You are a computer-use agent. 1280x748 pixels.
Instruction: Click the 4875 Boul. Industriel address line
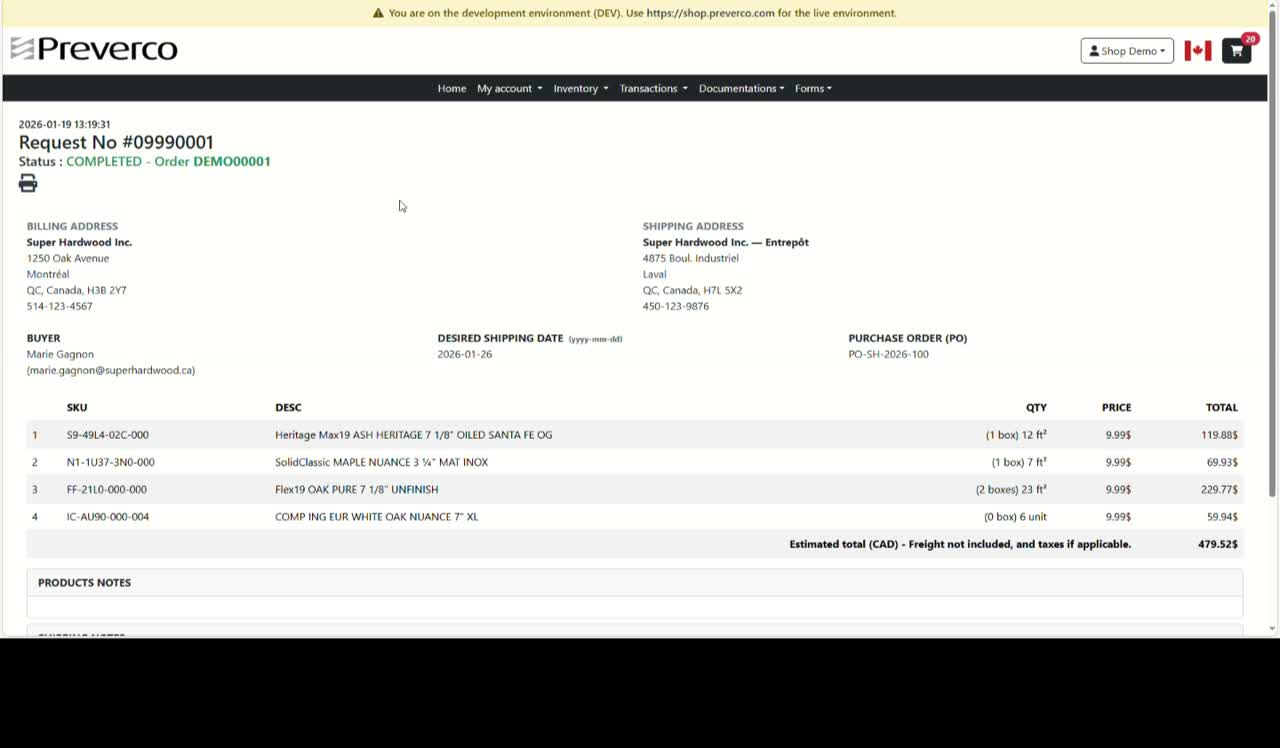click(x=691, y=258)
